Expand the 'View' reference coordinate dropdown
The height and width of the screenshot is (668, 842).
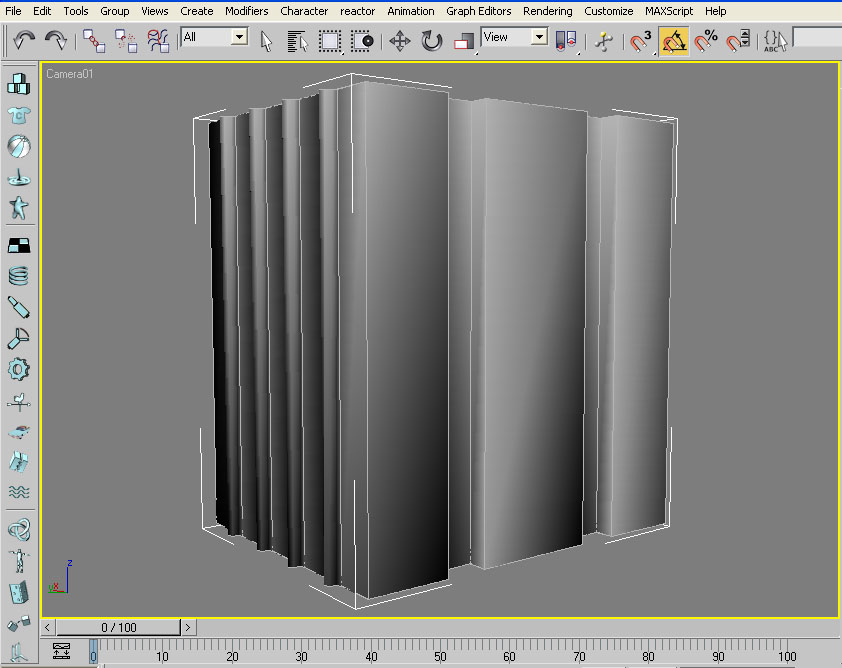(x=539, y=37)
